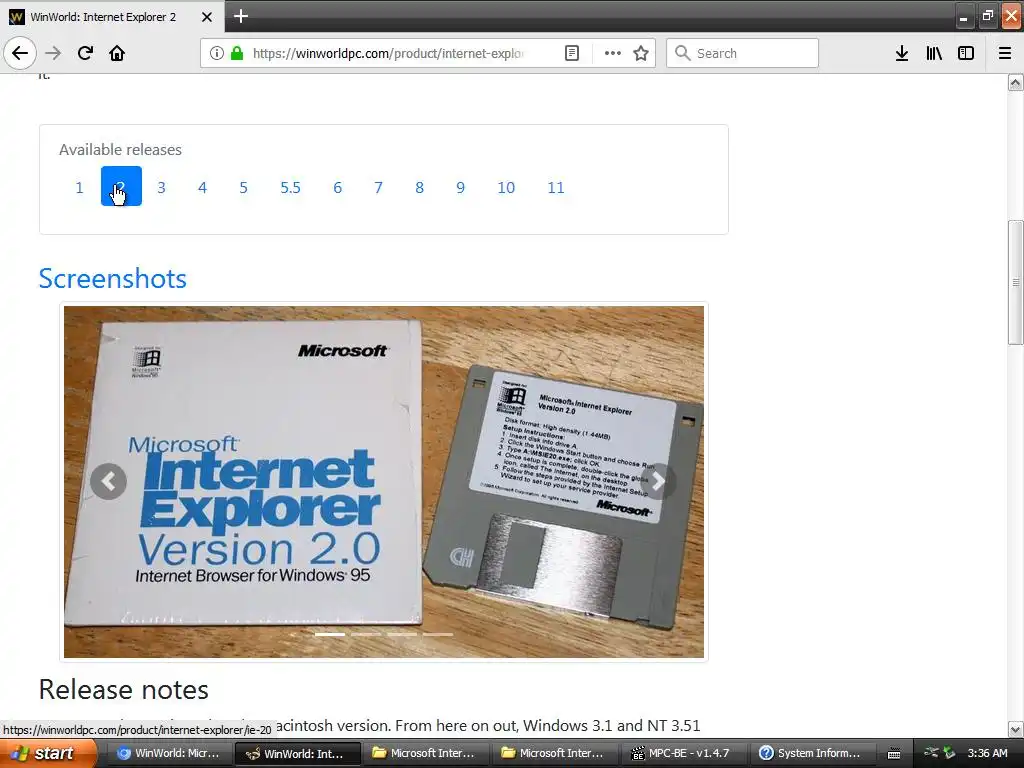This screenshot has width=1024, height=768.
Task: Click the Available releases label
Action: (120, 150)
